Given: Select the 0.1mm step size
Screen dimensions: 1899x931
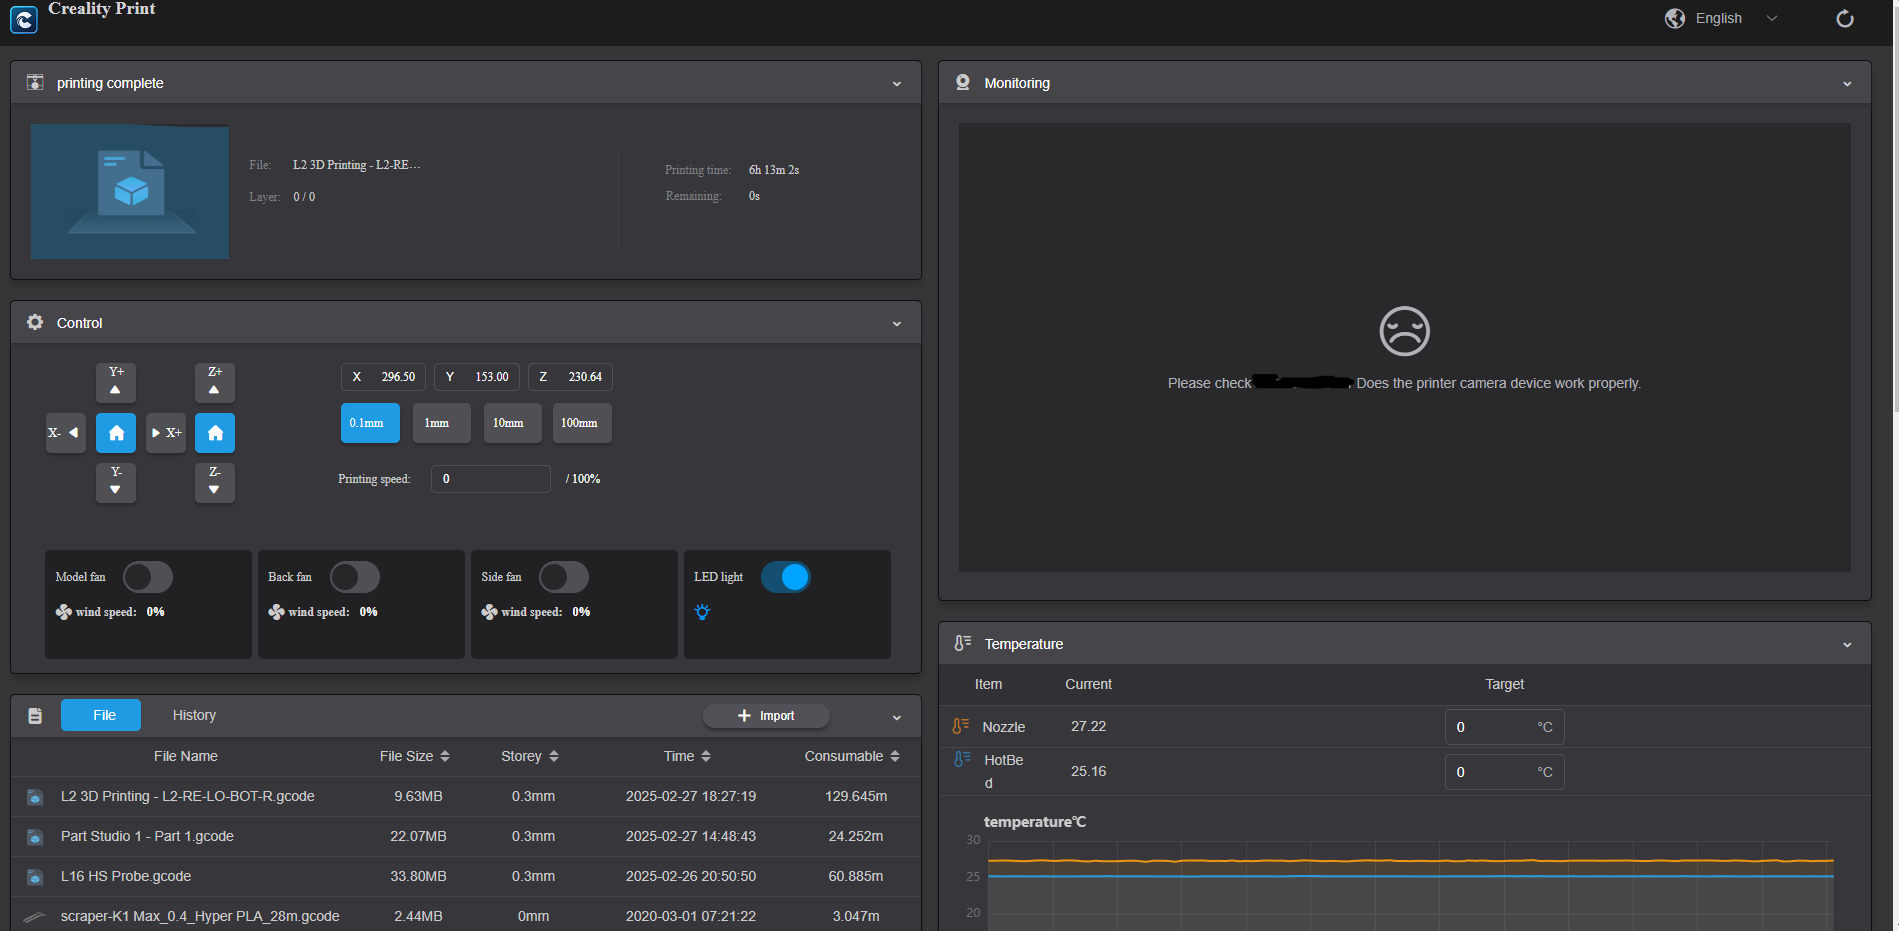Looking at the screenshot, I should (370, 423).
